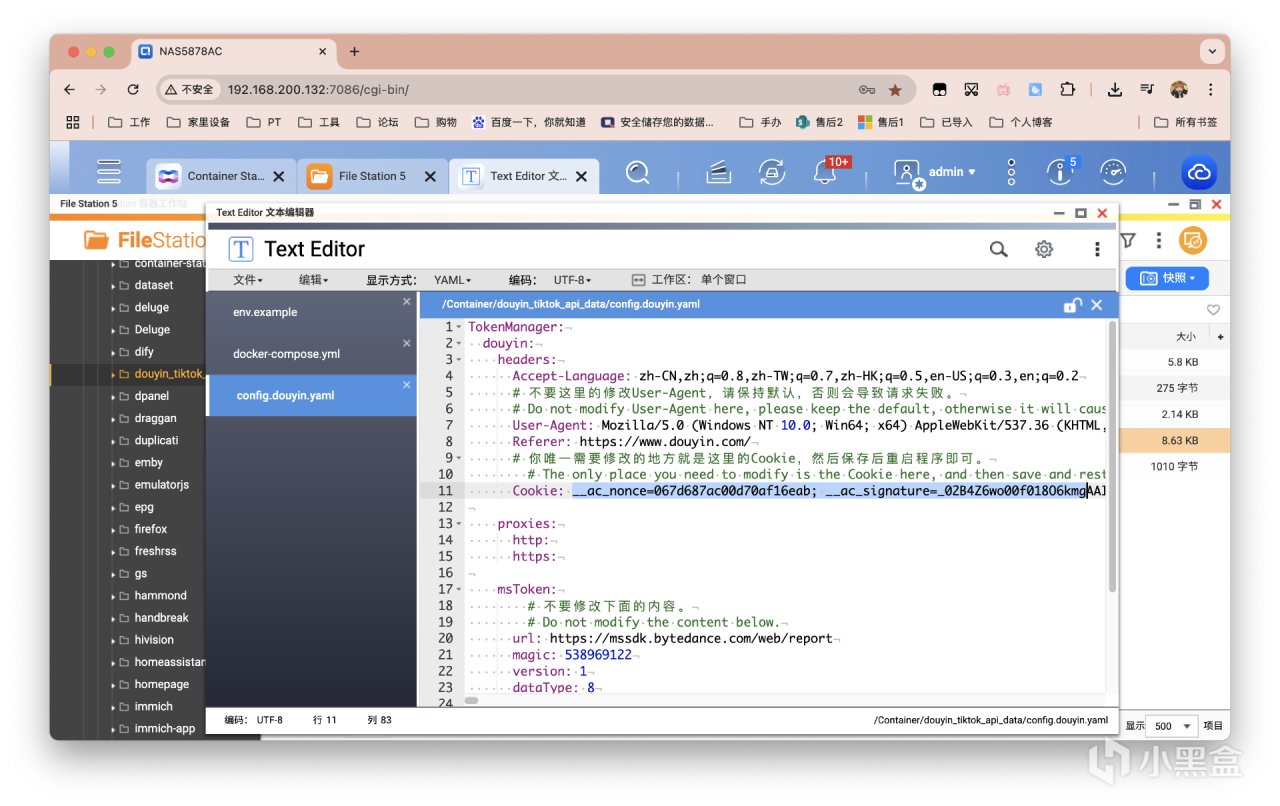The height and width of the screenshot is (806, 1280).
Task: Open the system info icon with badge 5
Action: 1060,172
